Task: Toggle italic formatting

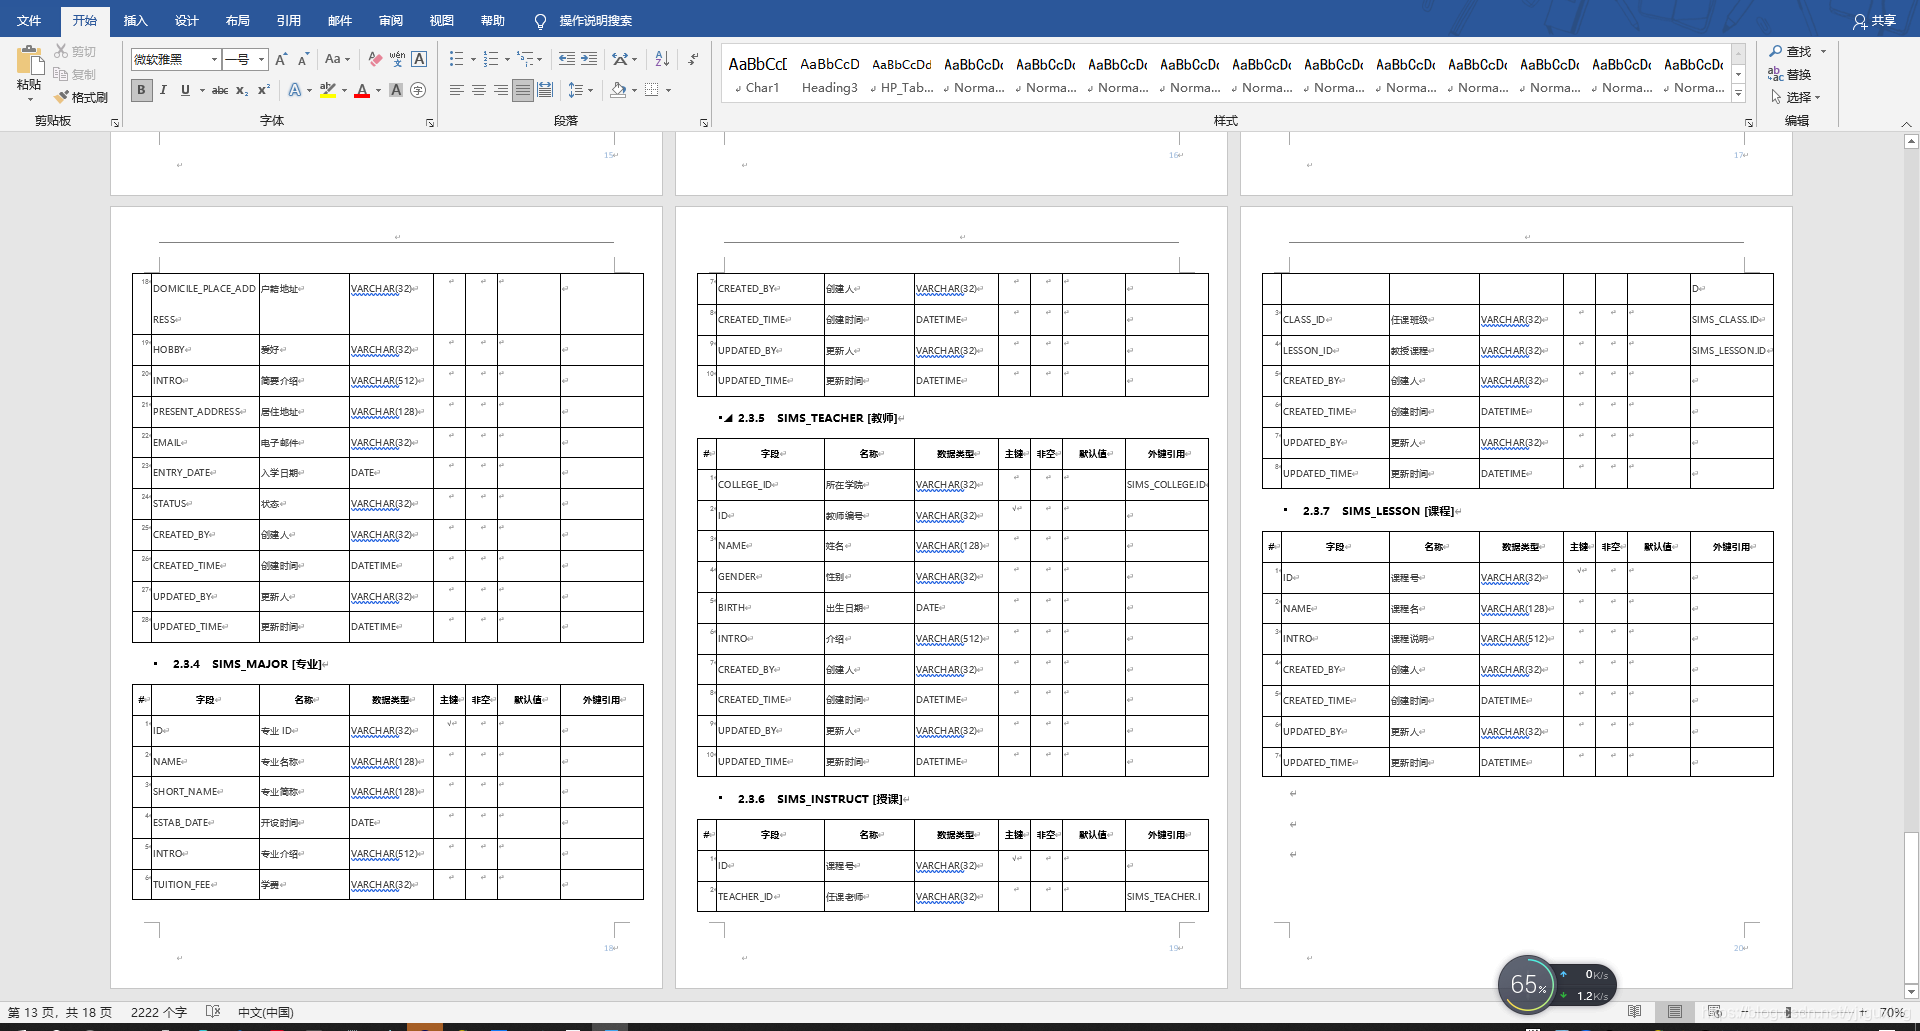Action: tap(163, 90)
